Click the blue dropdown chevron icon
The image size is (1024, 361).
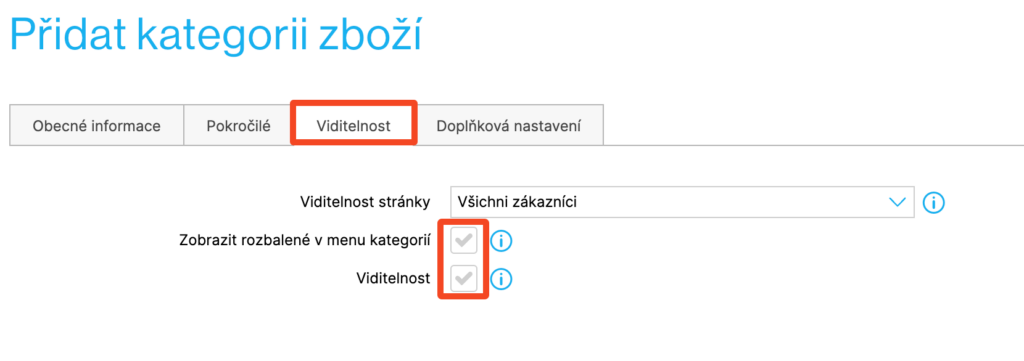pos(899,202)
